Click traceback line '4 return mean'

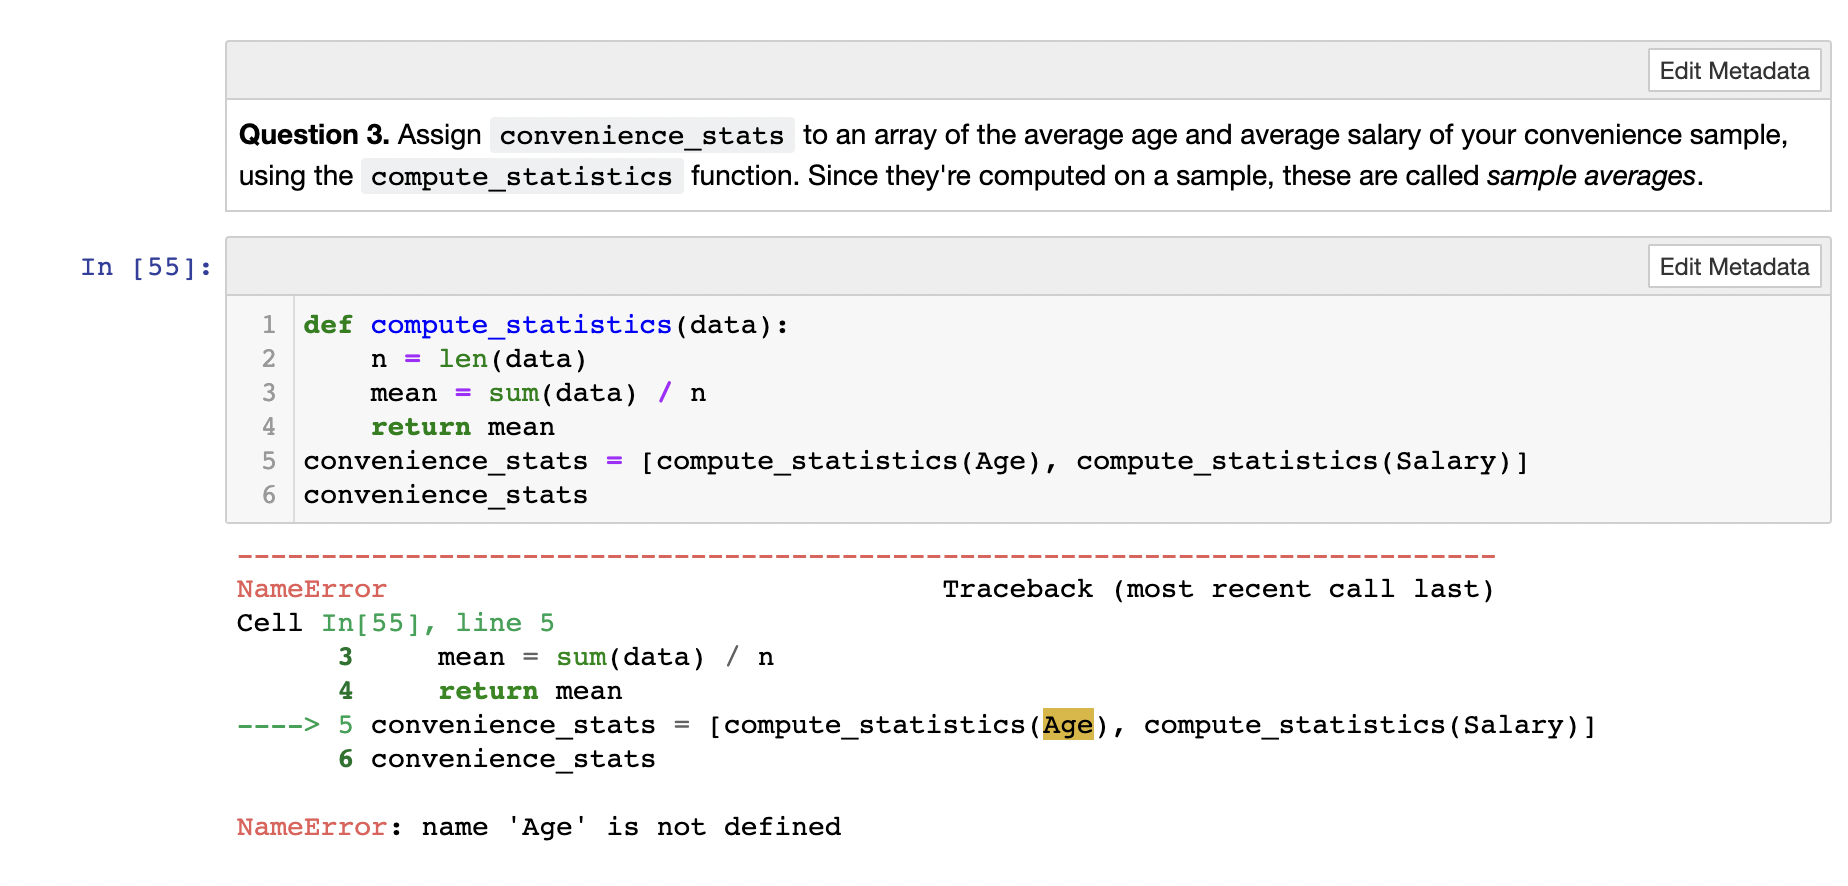(x=480, y=691)
